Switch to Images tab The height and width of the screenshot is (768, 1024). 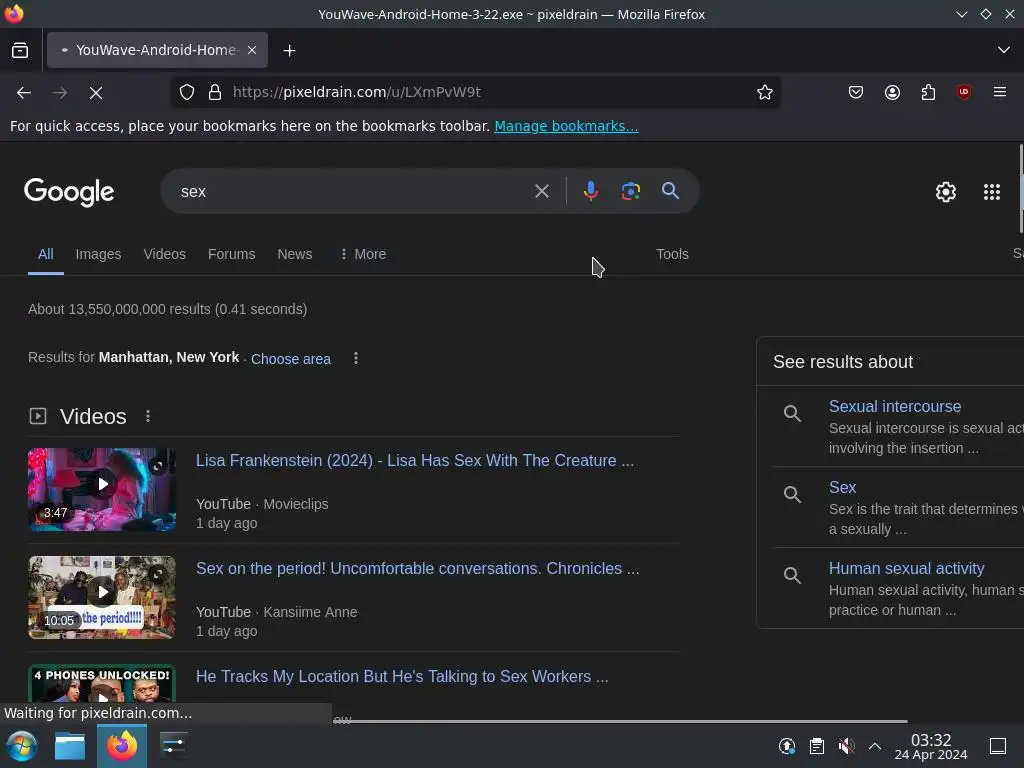98,254
